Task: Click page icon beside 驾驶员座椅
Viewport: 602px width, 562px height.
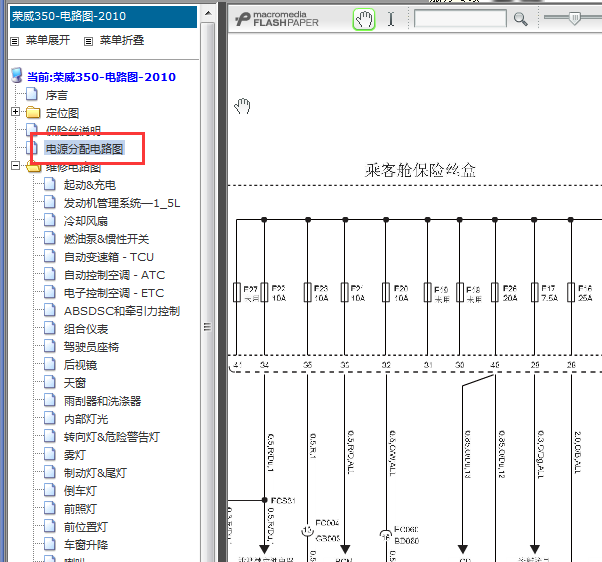Action: (50, 347)
